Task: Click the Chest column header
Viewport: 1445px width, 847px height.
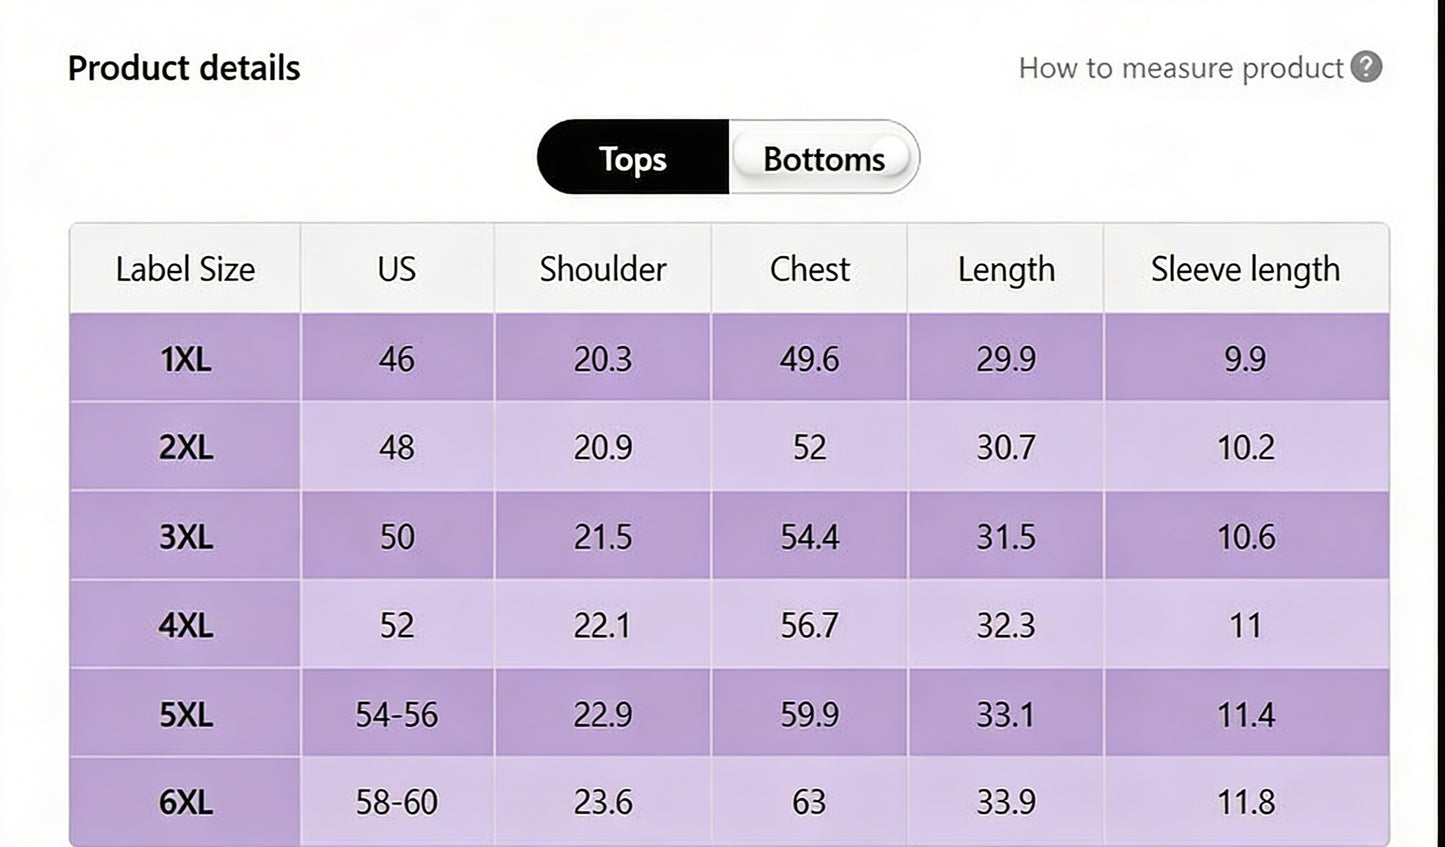Action: (809, 269)
